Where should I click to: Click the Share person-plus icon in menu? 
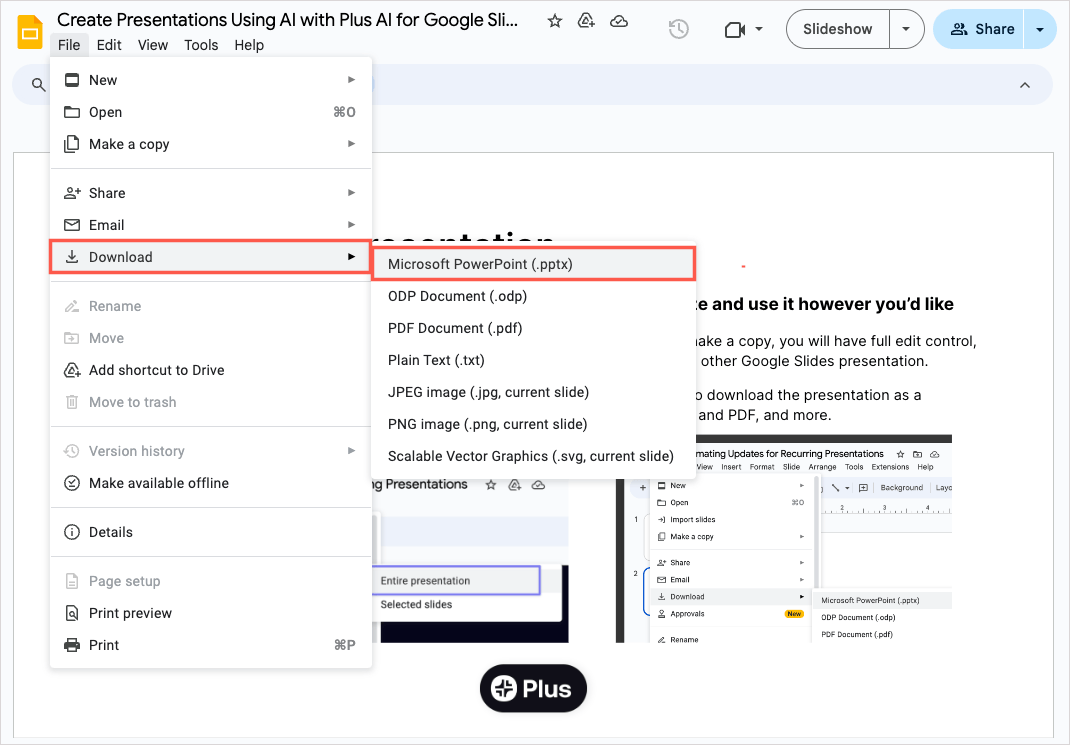pyautogui.click(x=72, y=193)
